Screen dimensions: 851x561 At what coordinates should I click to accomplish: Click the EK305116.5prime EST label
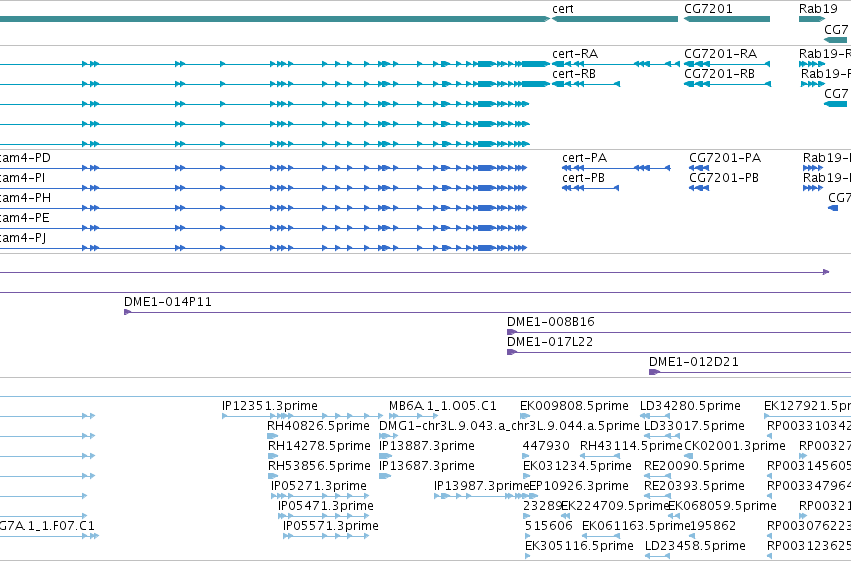(579, 546)
